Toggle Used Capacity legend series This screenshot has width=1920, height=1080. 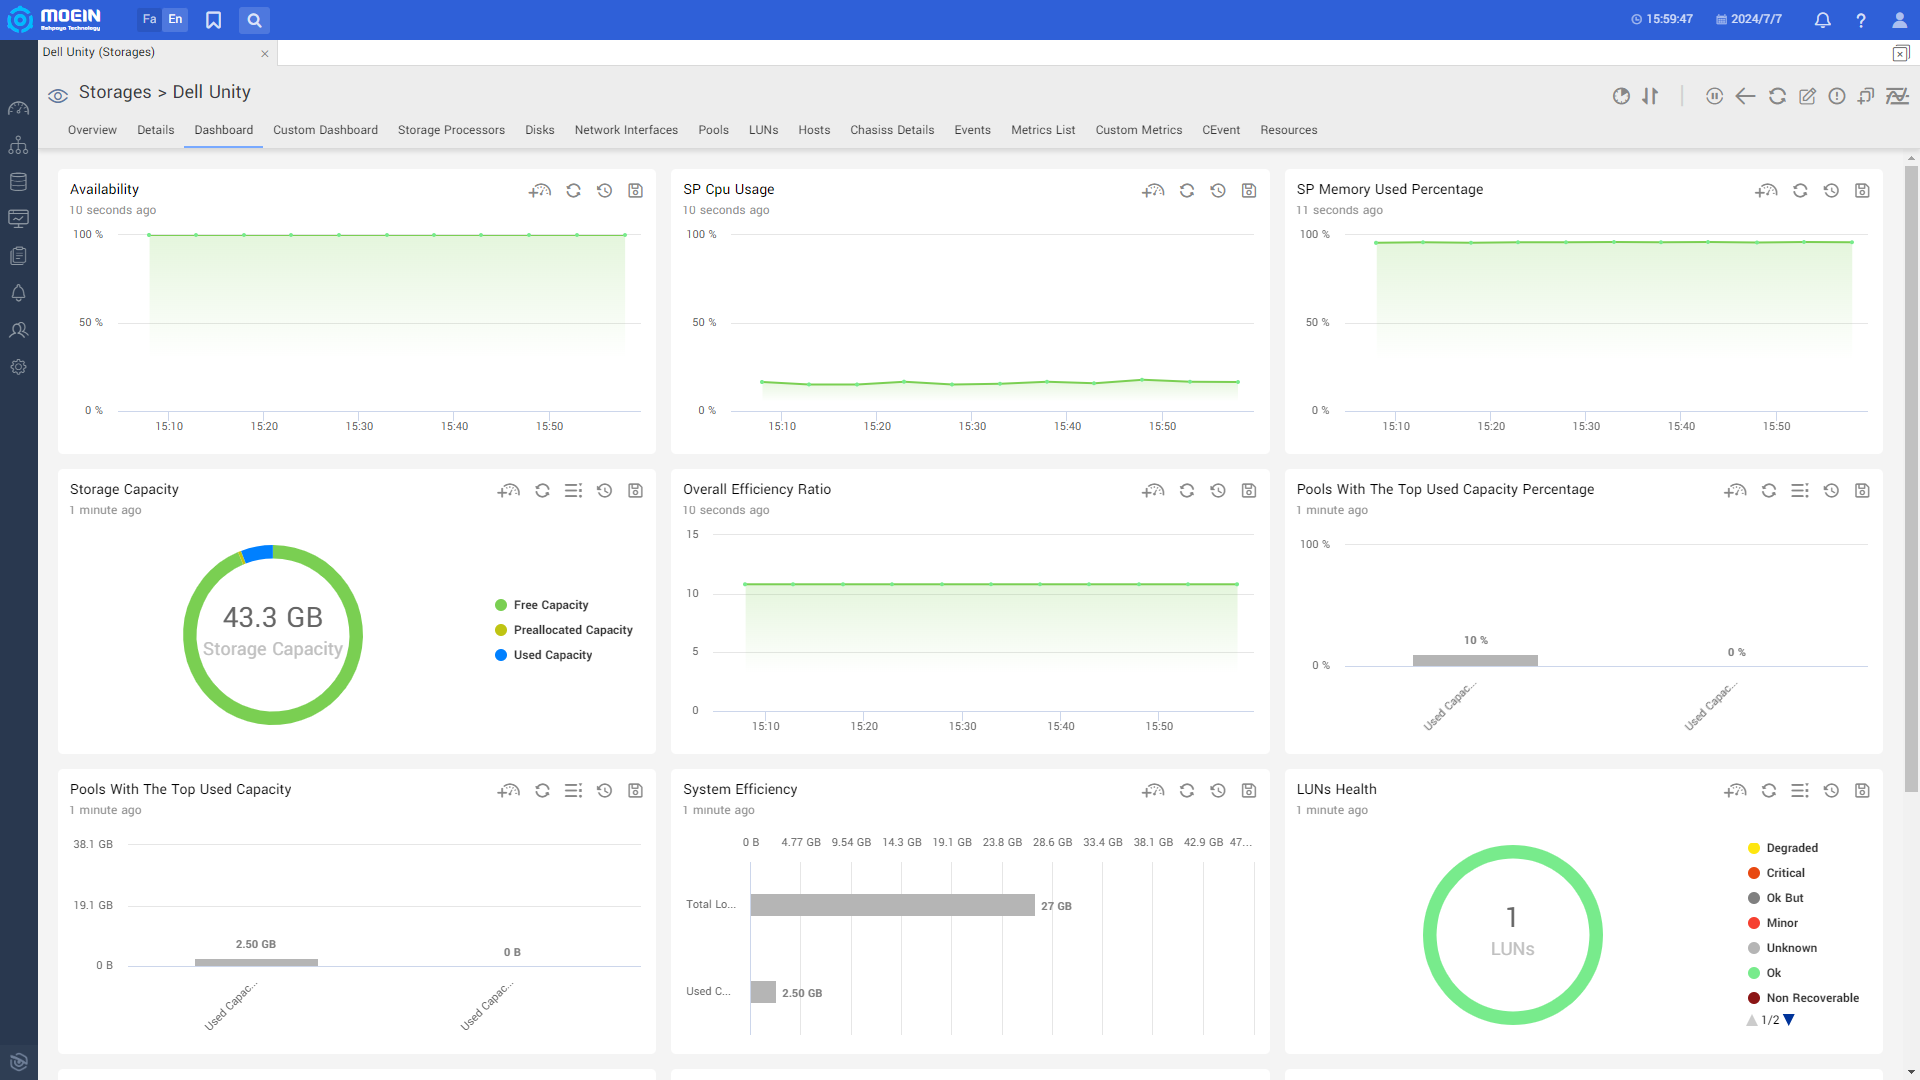(x=543, y=655)
